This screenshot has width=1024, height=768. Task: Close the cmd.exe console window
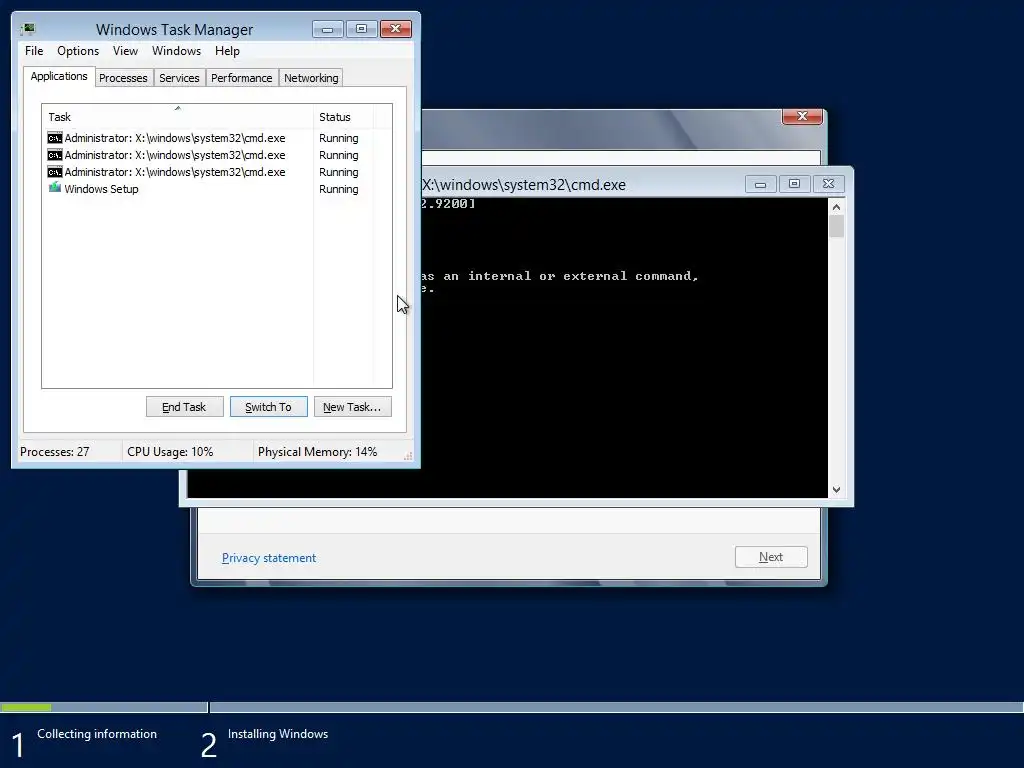(x=828, y=184)
